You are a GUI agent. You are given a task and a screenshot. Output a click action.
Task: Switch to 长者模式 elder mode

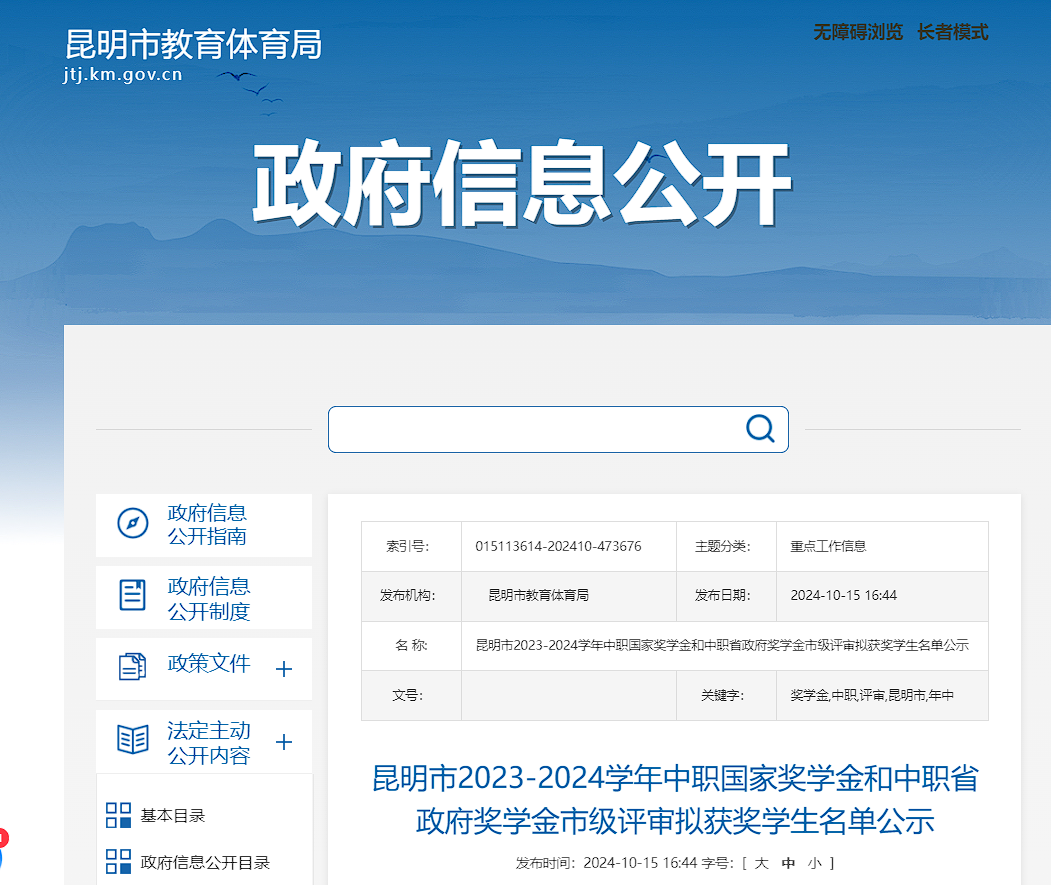click(x=951, y=31)
